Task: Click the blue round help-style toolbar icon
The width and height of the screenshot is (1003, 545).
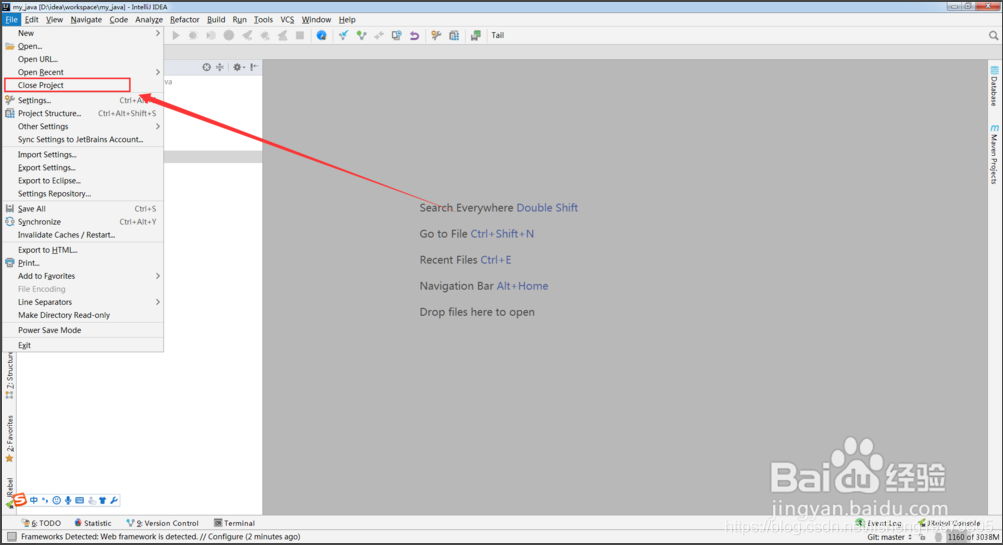Action: pyautogui.click(x=321, y=35)
